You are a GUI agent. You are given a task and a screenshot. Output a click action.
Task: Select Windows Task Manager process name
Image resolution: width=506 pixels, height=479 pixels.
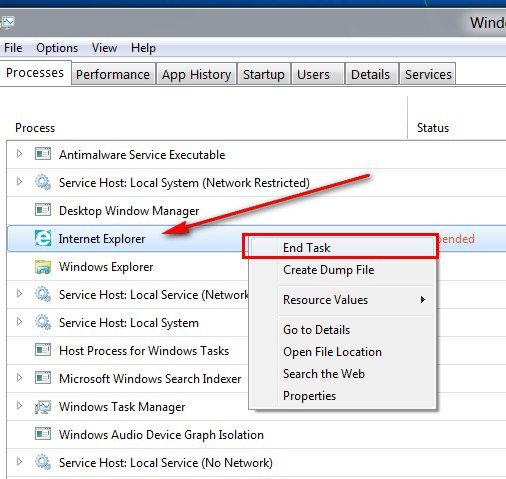pos(122,407)
